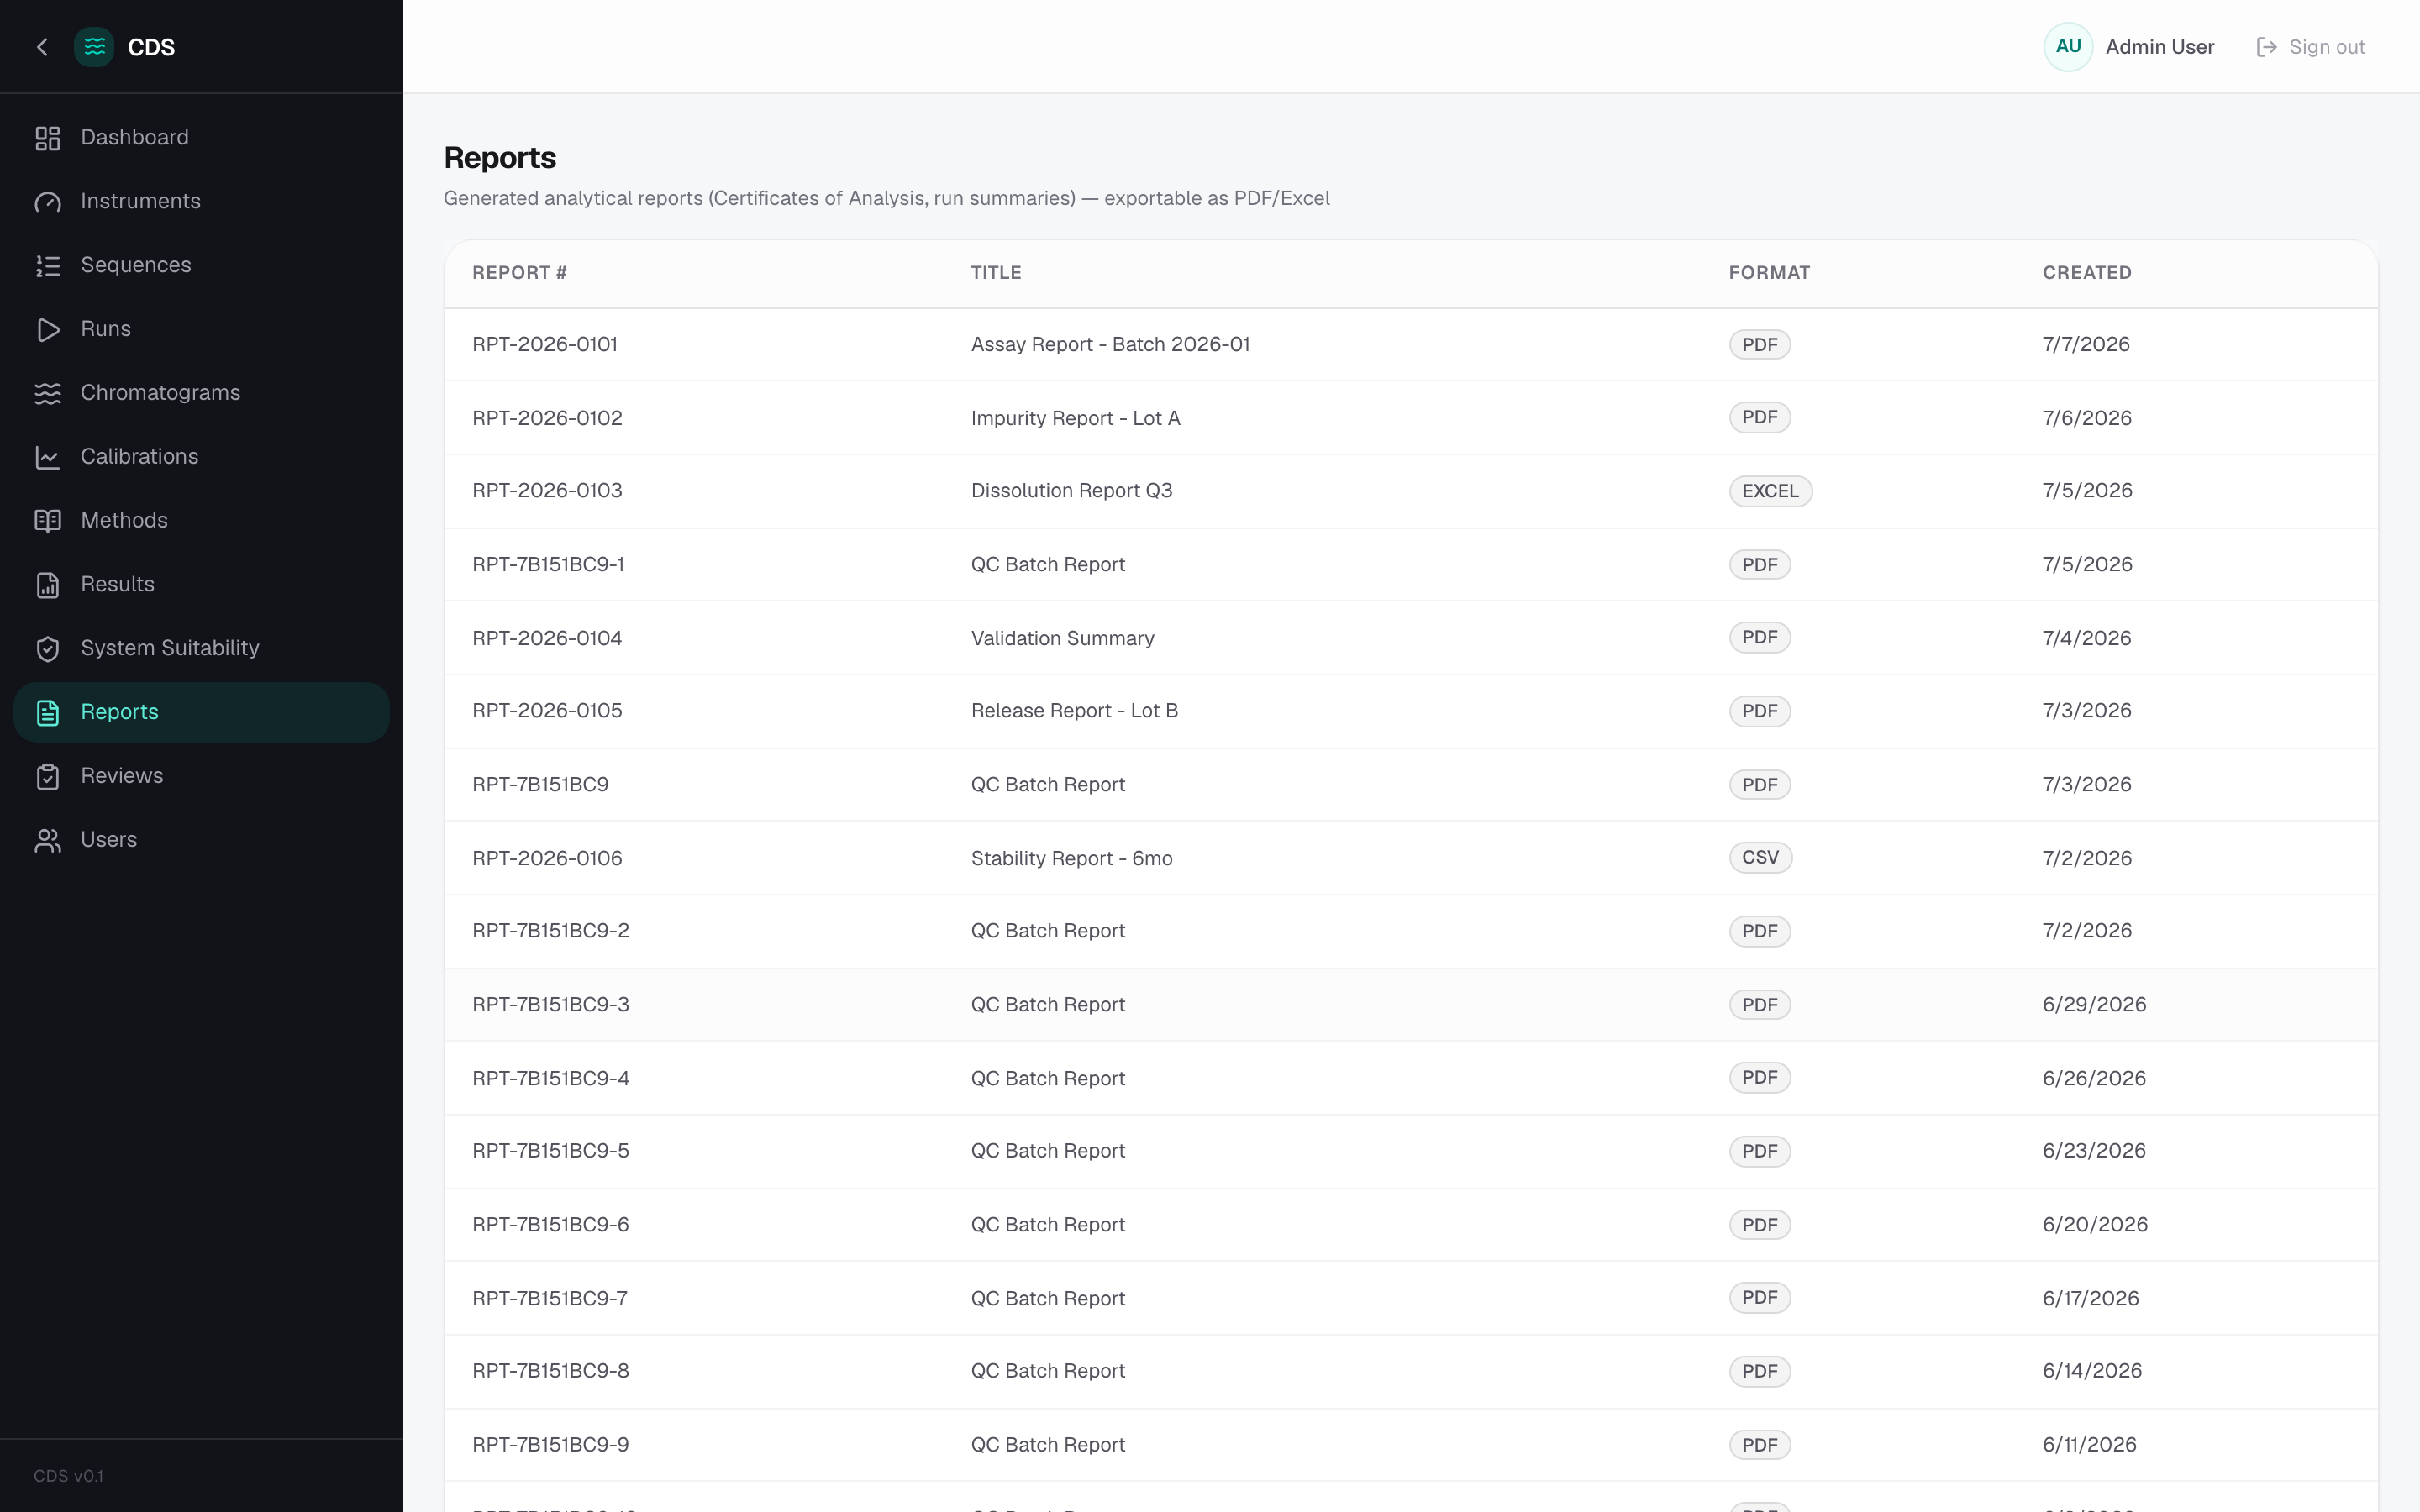Click the Runs play icon
This screenshot has height=1512, width=2420.
pos(48,330)
